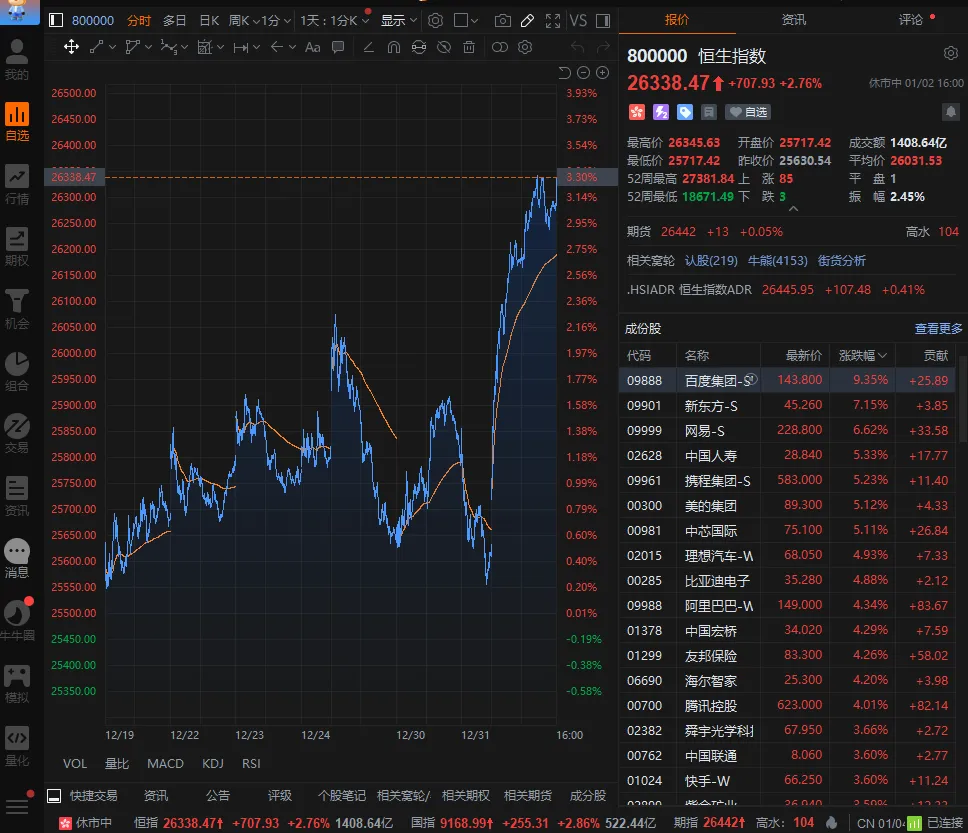Switch to the 多日 chart tab
The width and height of the screenshot is (968, 833).
point(174,20)
